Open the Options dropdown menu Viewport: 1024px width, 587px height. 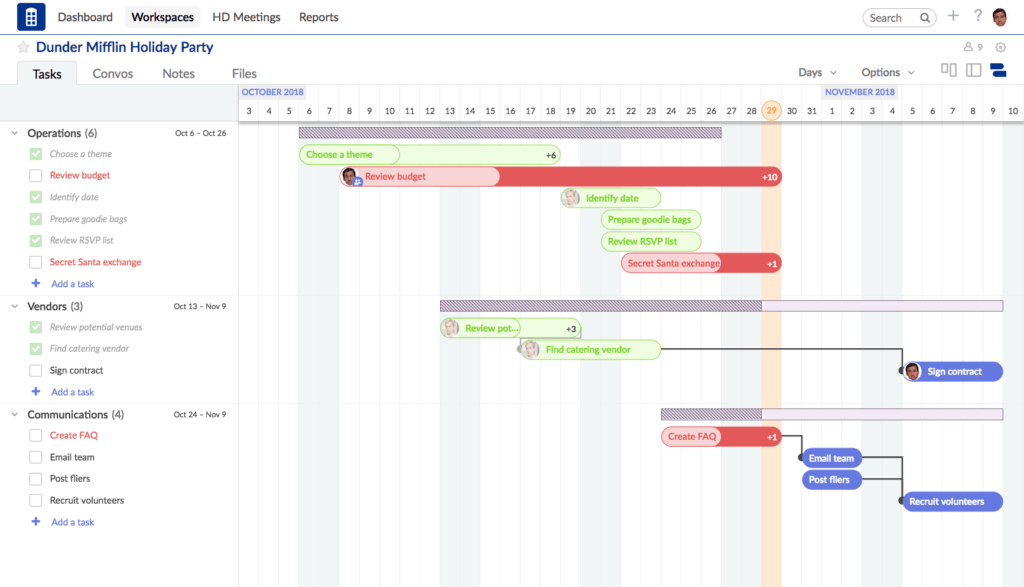884,72
